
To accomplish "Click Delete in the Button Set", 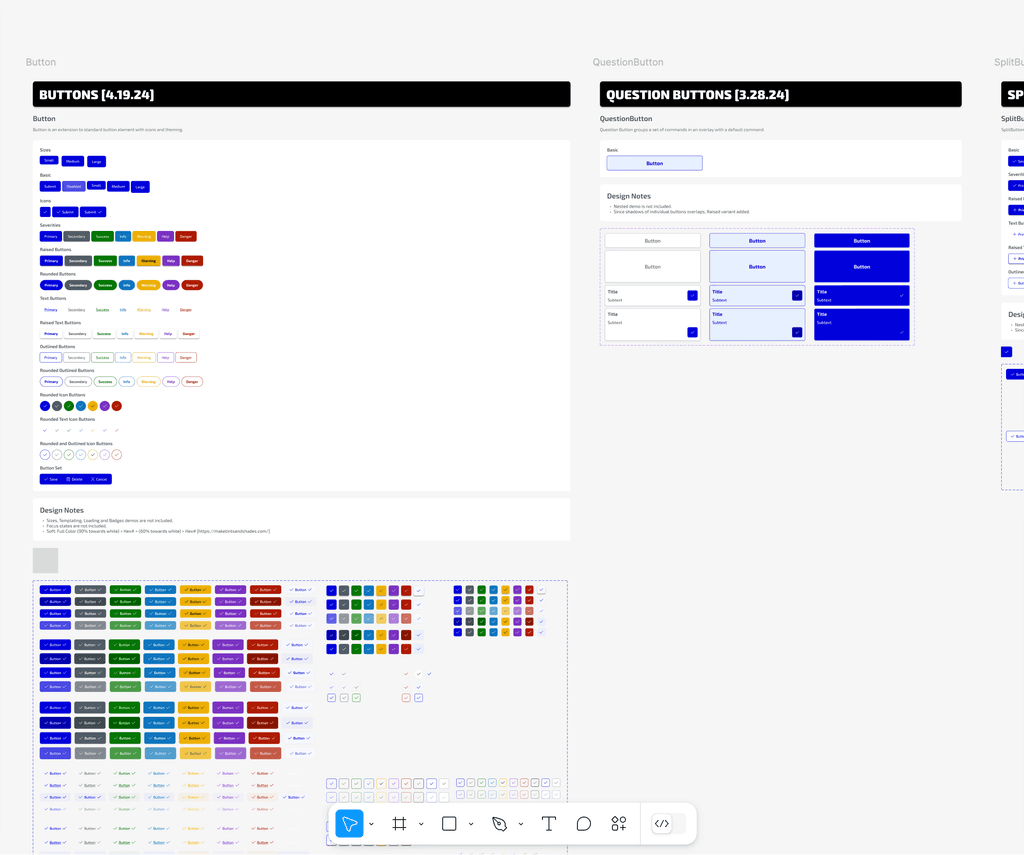I will pos(74,479).
